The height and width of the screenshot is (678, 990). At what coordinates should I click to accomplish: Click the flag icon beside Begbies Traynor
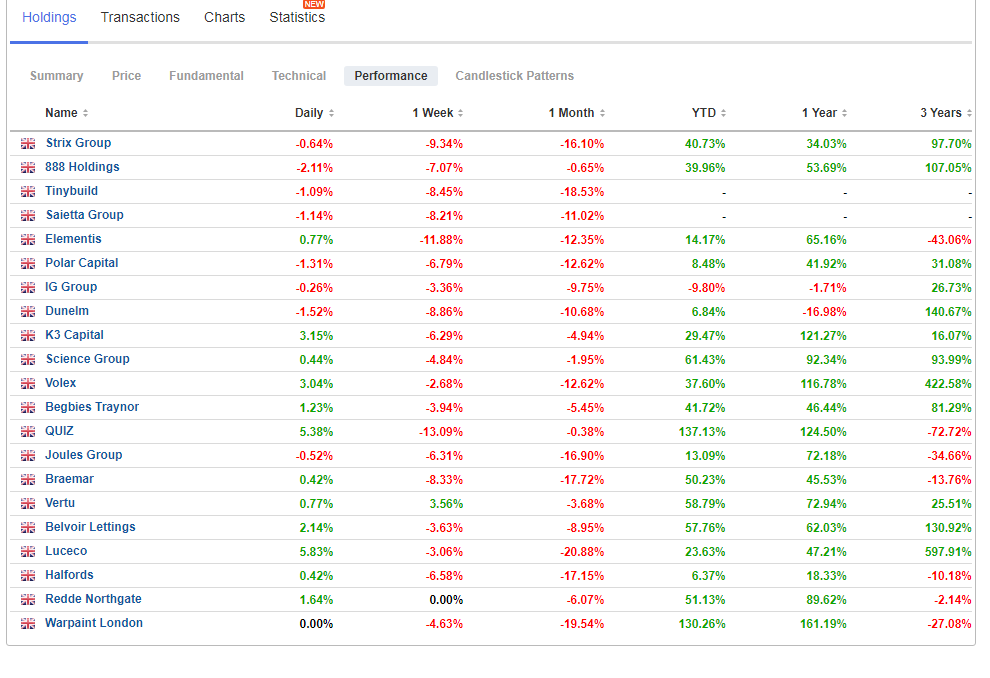point(28,407)
